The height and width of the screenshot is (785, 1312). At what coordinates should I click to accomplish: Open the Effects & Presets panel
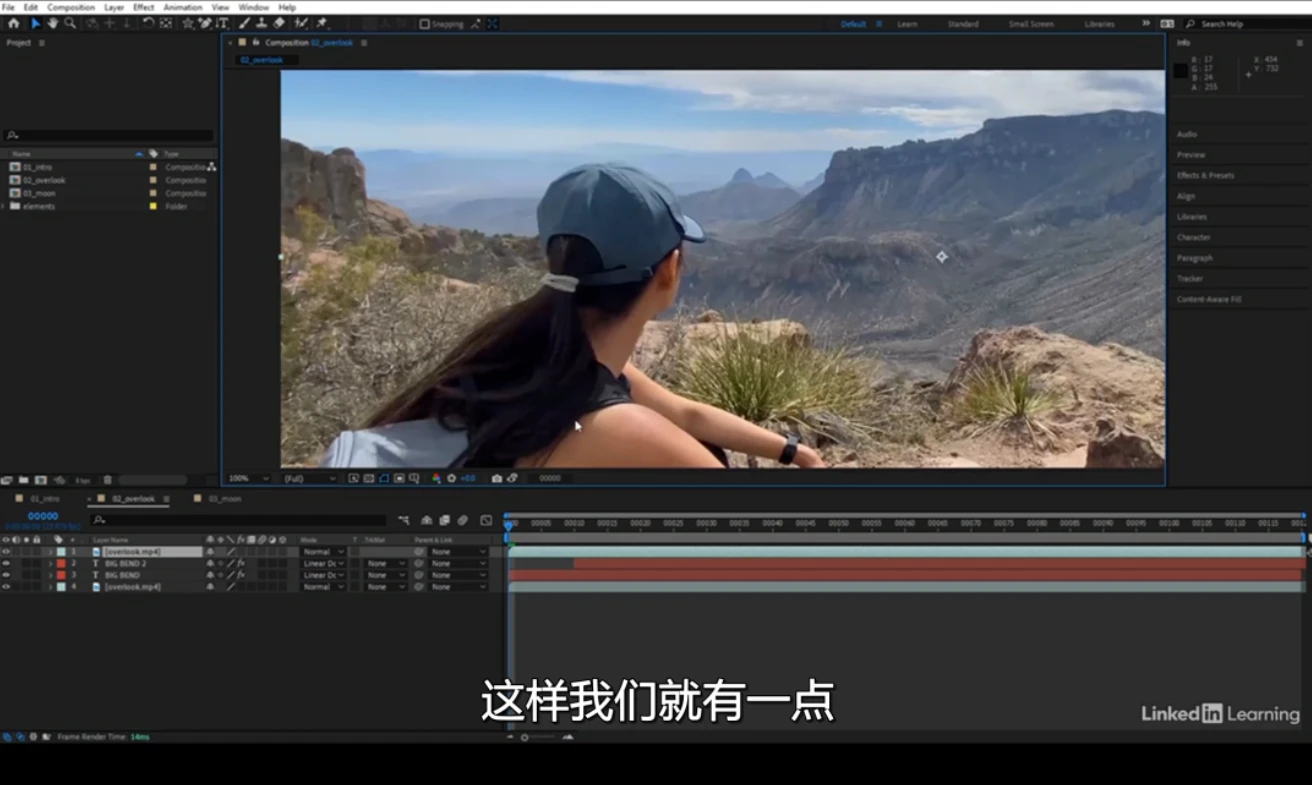click(x=1205, y=175)
